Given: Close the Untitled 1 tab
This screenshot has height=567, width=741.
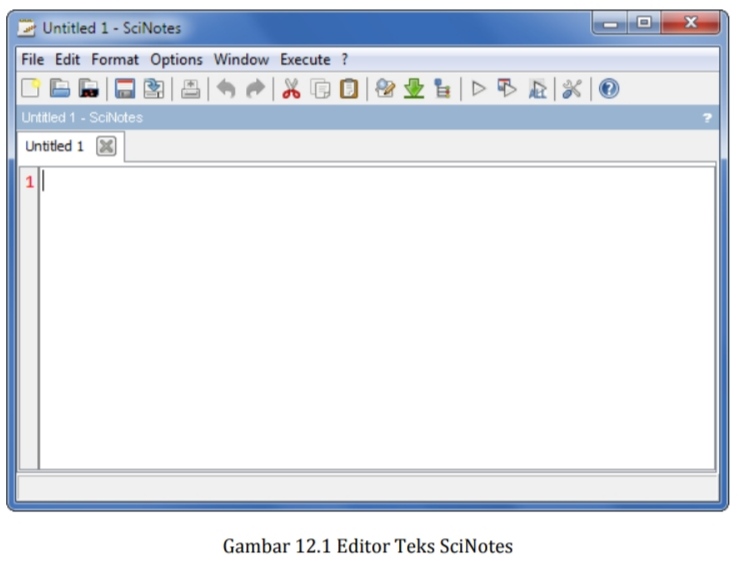Looking at the screenshot, I should point(106,146).
